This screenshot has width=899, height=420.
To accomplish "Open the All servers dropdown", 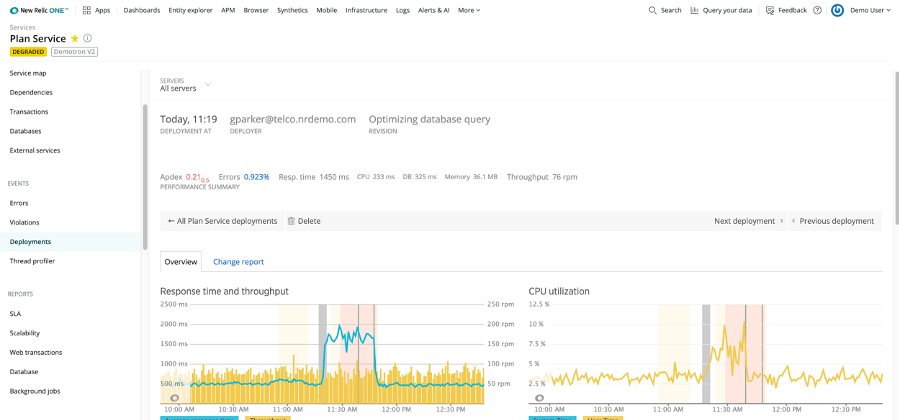I will (185, 85).
